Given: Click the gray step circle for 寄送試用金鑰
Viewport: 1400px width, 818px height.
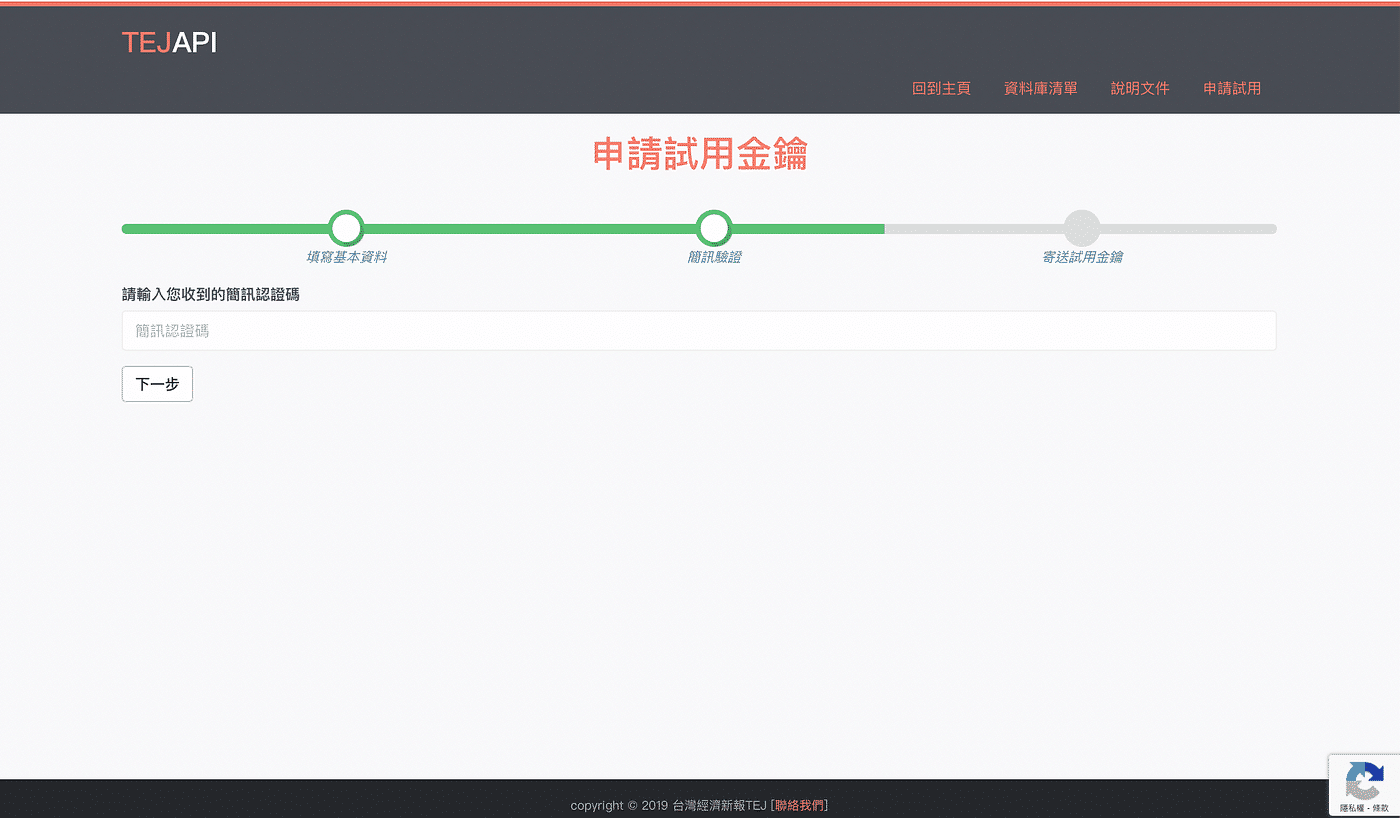Looking at the screenshot, I should tap(1082, 228).
